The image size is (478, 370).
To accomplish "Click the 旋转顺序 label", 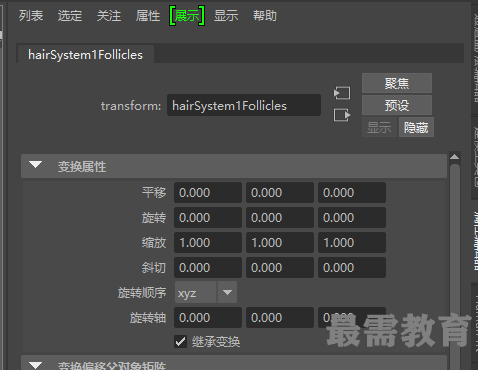I will [x=142, y=293].
